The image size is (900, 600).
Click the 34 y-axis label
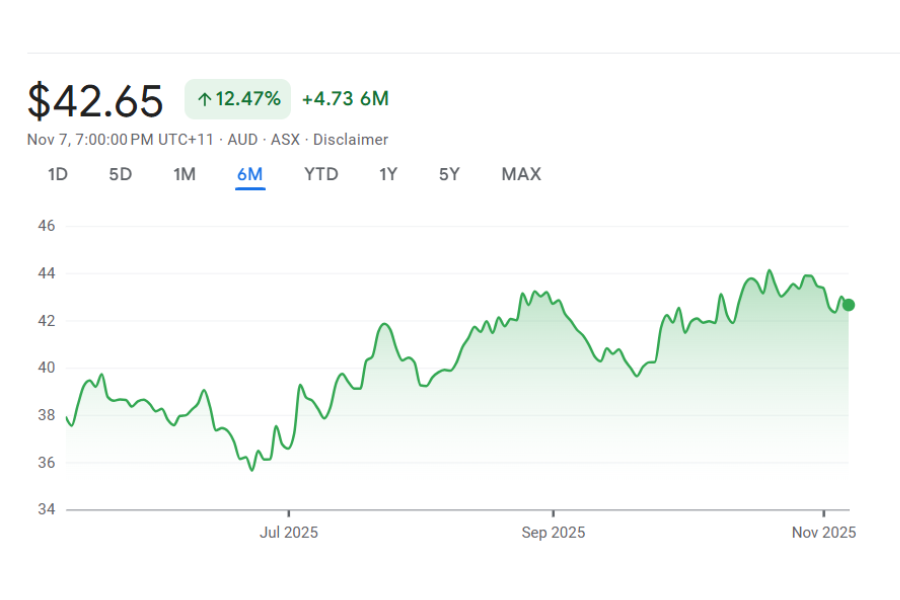[x=47, y=510]
